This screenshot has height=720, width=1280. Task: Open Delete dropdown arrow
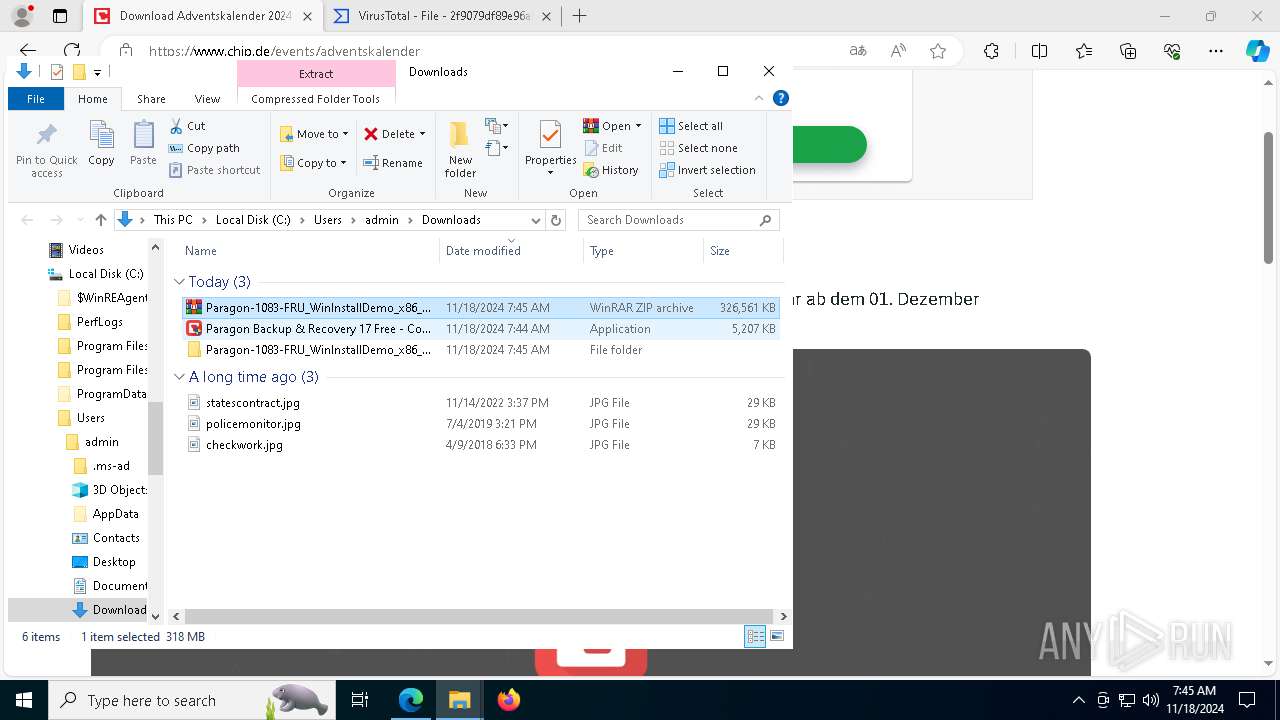click(x=422, y=134)
